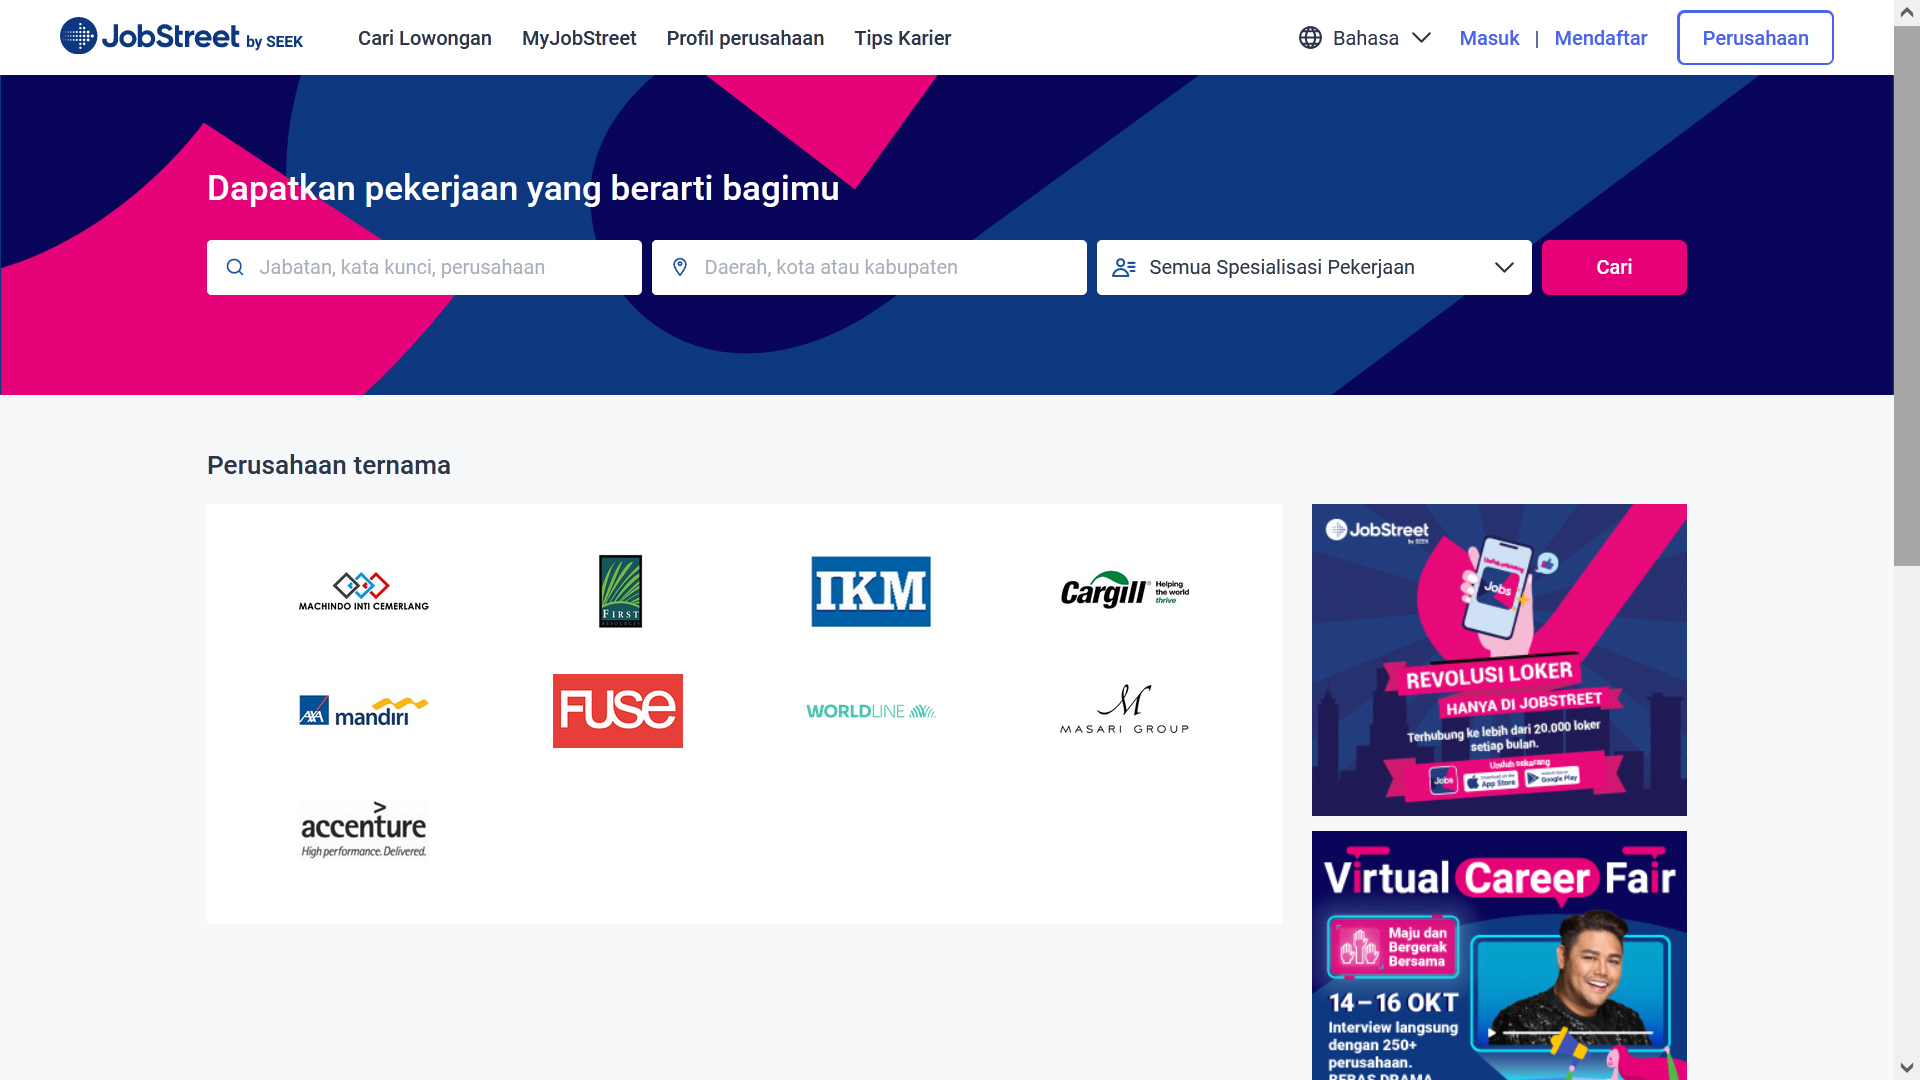Expand the Bahasa language dropdown
This screenshot has height=1080, width=1920.
(1366, 38)
